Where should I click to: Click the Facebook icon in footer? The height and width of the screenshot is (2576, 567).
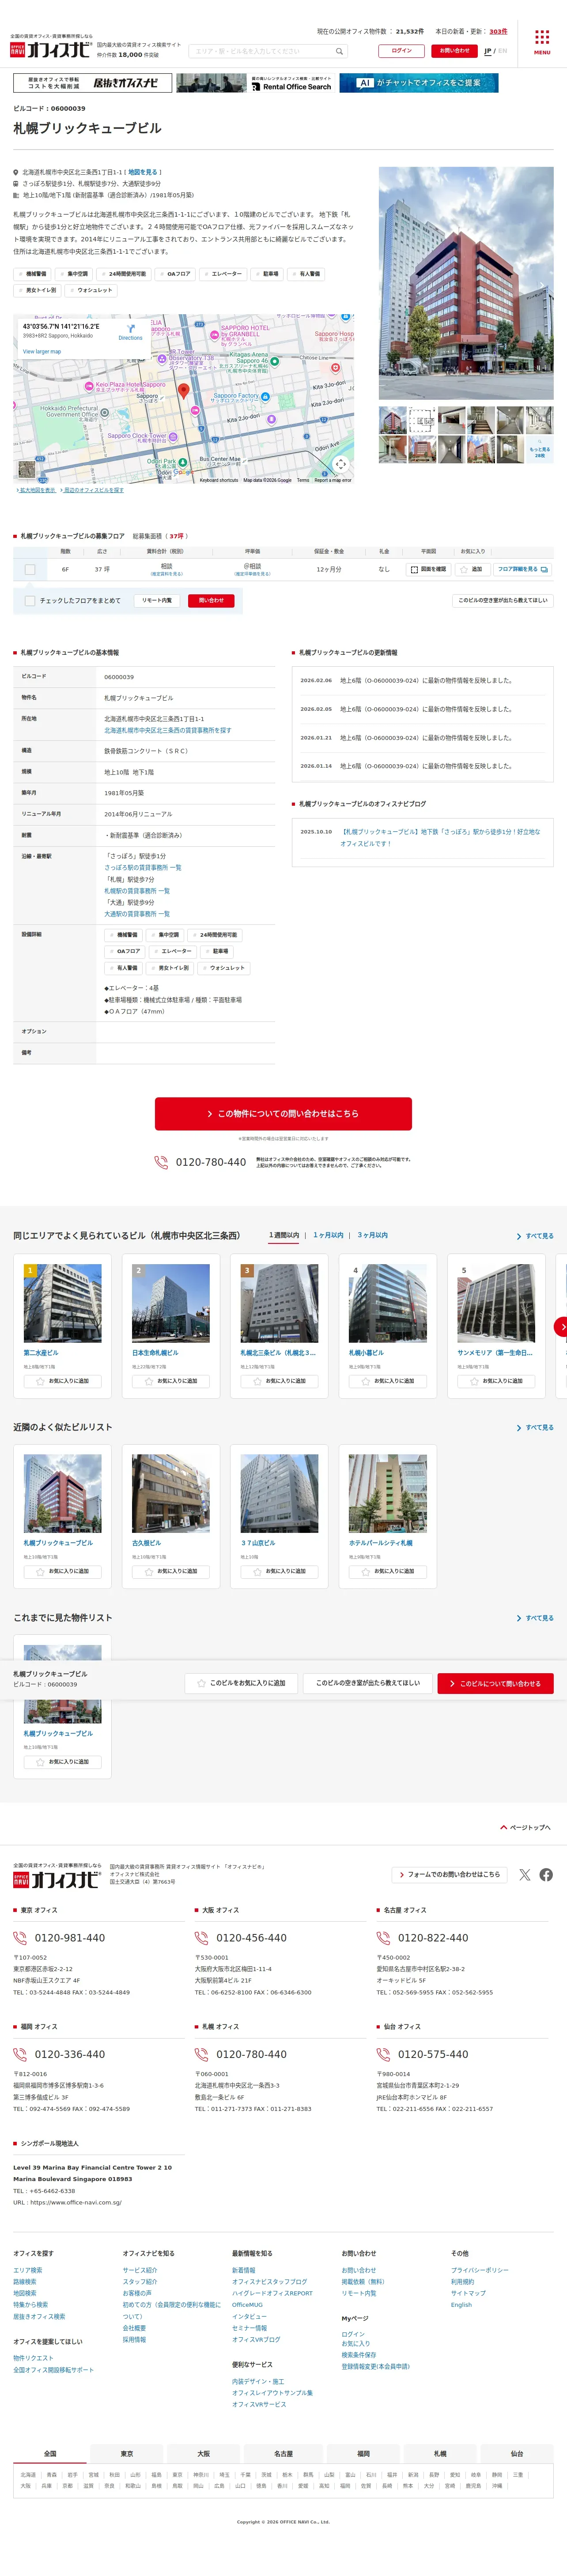tap(546, 1874)
